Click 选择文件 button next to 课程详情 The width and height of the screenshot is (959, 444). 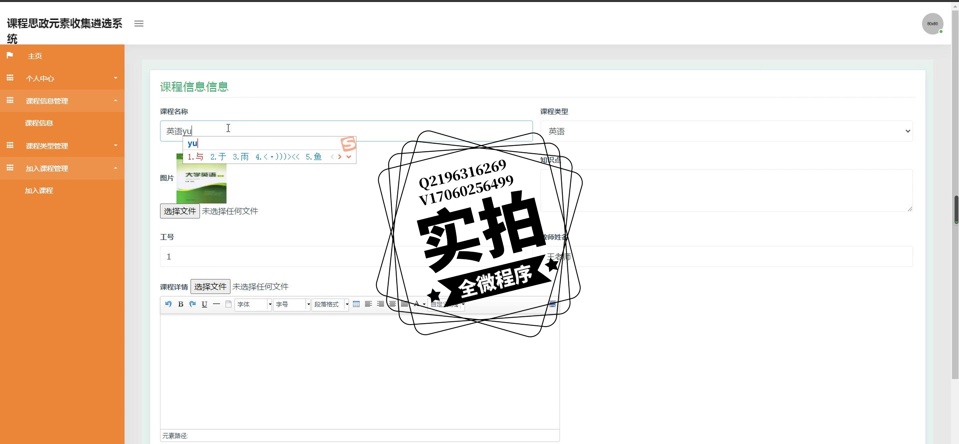(x=211, y=287)
